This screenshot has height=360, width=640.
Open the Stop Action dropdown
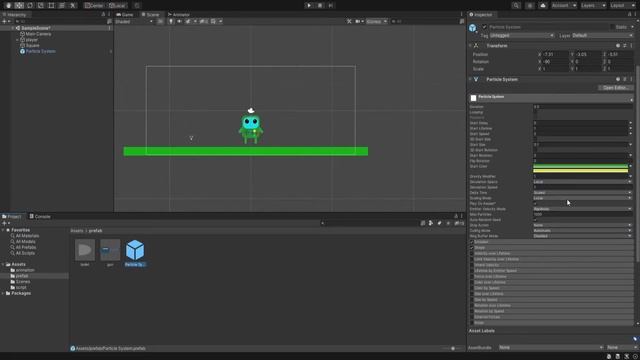(582, 225)
